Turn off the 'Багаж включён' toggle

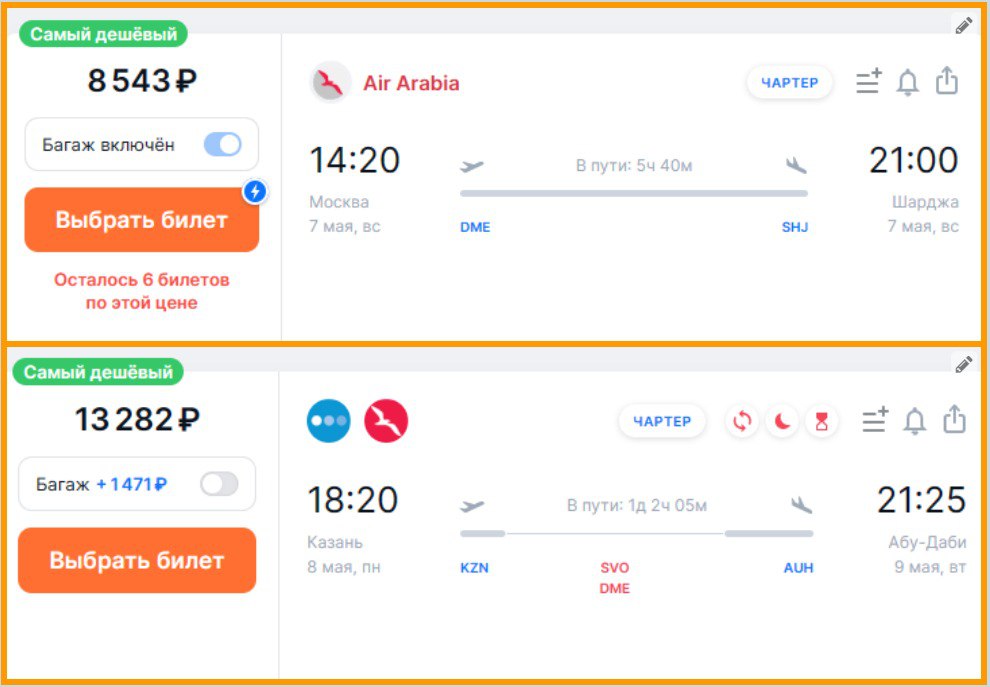pos(222,145)
